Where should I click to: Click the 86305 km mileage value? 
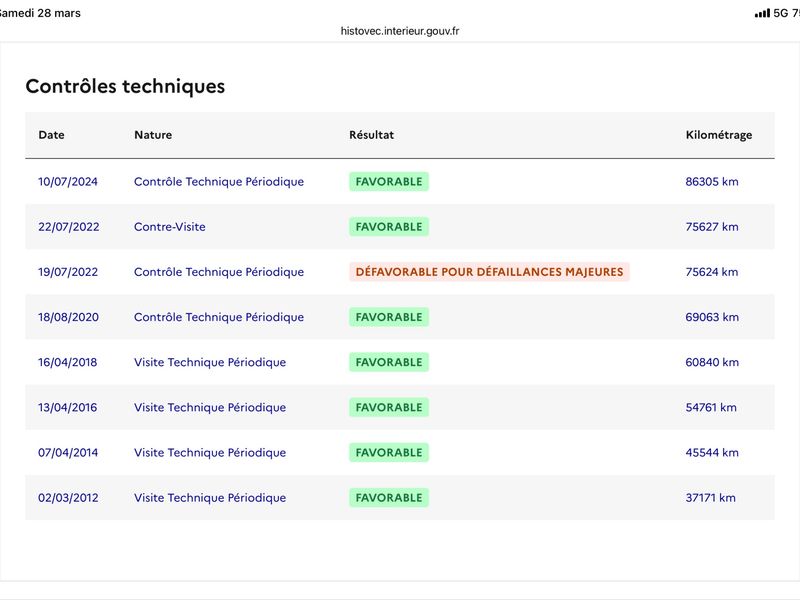click(712, 182)
